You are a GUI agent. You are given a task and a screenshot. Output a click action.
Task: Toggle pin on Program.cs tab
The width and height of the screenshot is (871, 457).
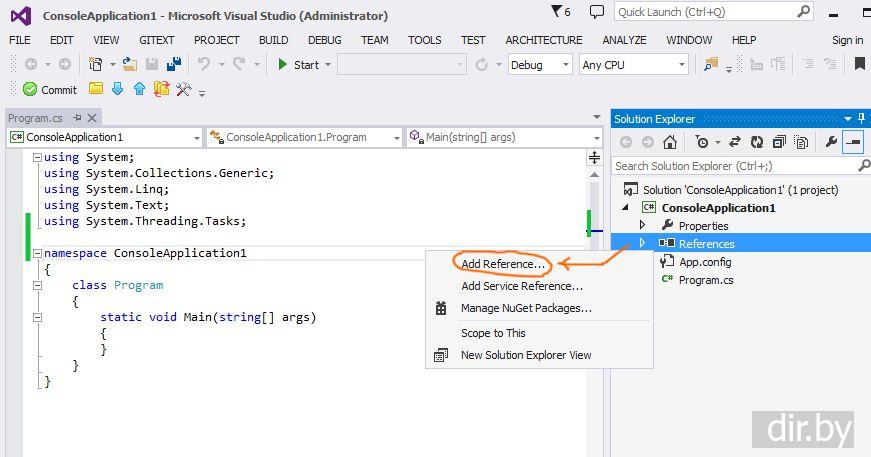pyautogui.click(x=77, y=118)
